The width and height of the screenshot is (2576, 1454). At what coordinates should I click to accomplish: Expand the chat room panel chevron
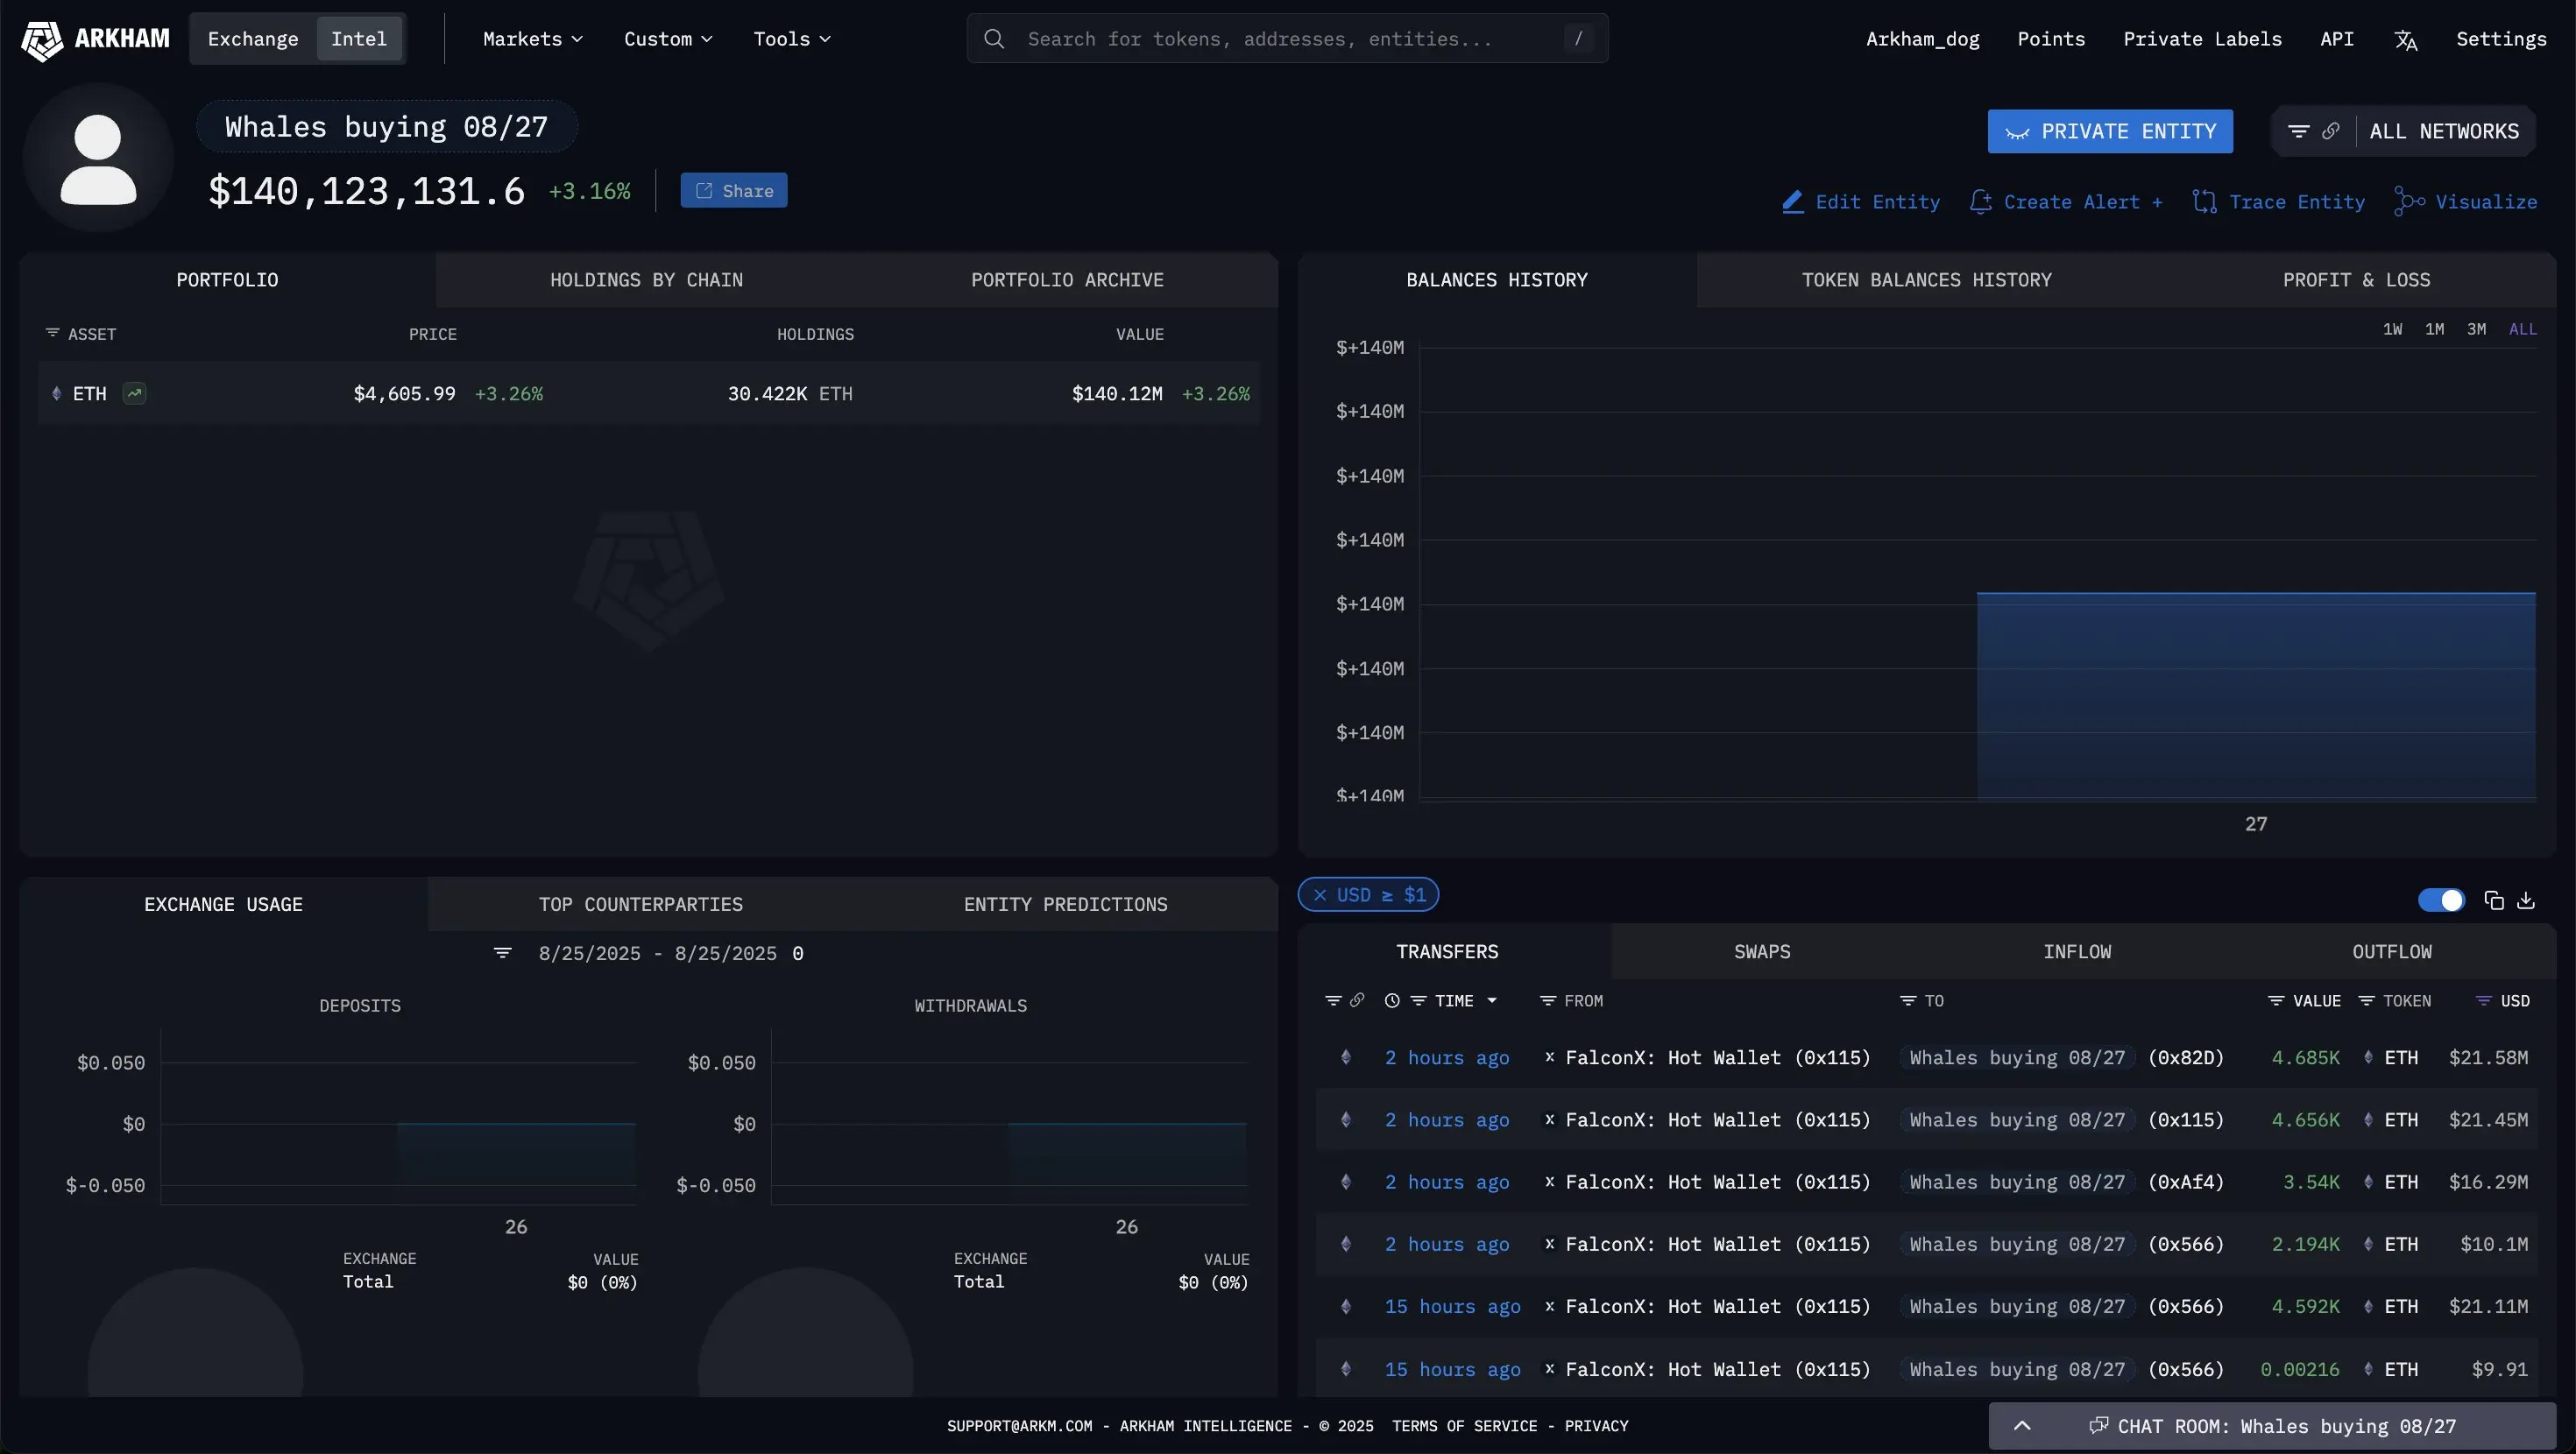coord(2021,1426)
